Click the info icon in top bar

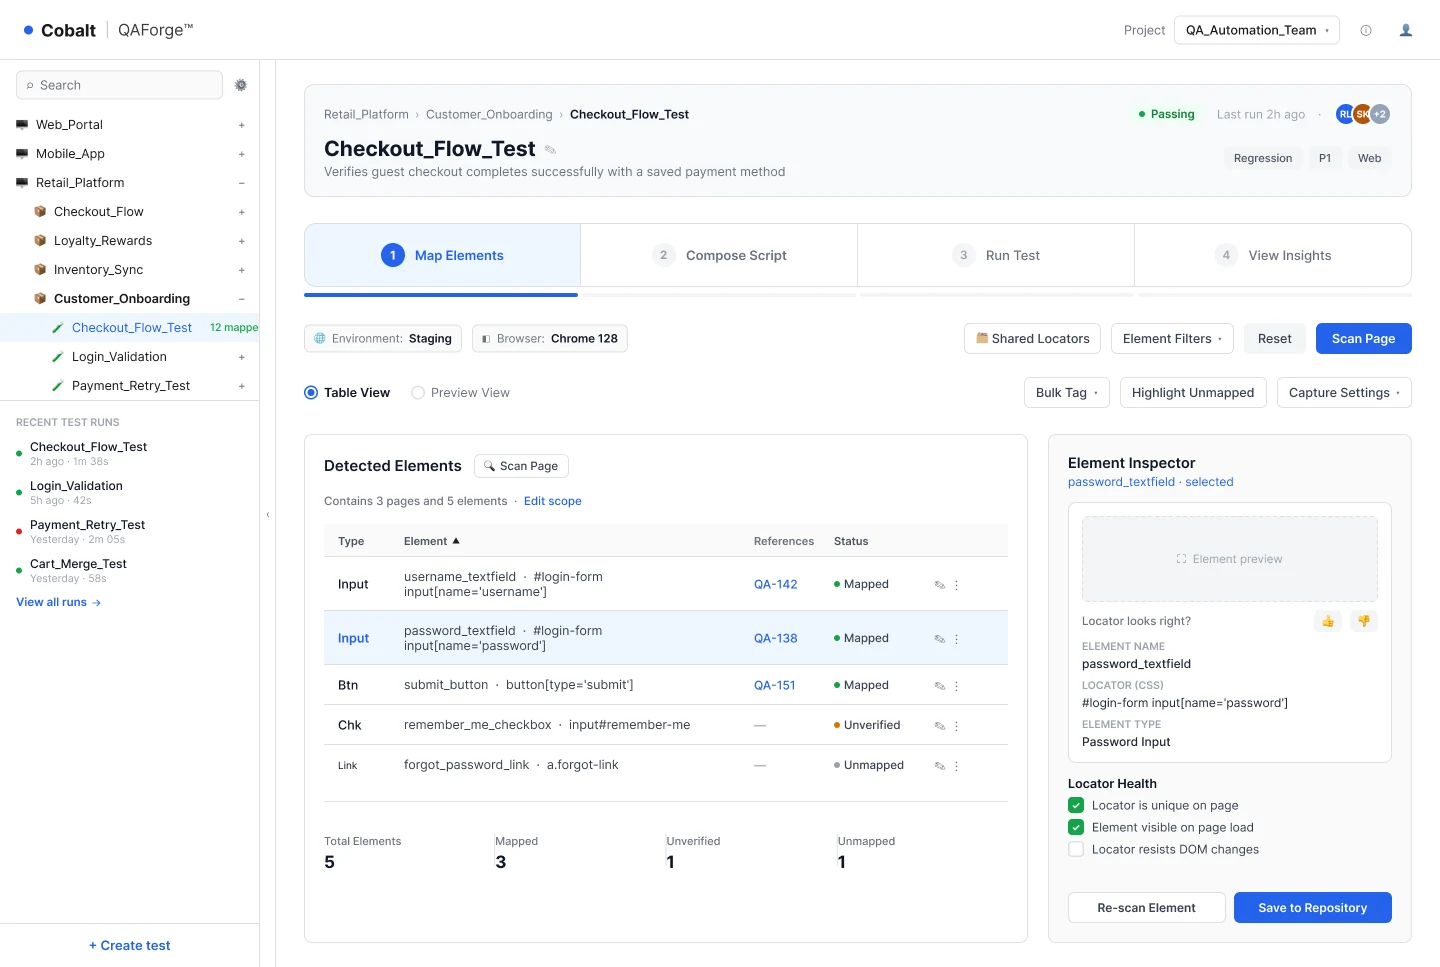click(x=1366, y=30)
